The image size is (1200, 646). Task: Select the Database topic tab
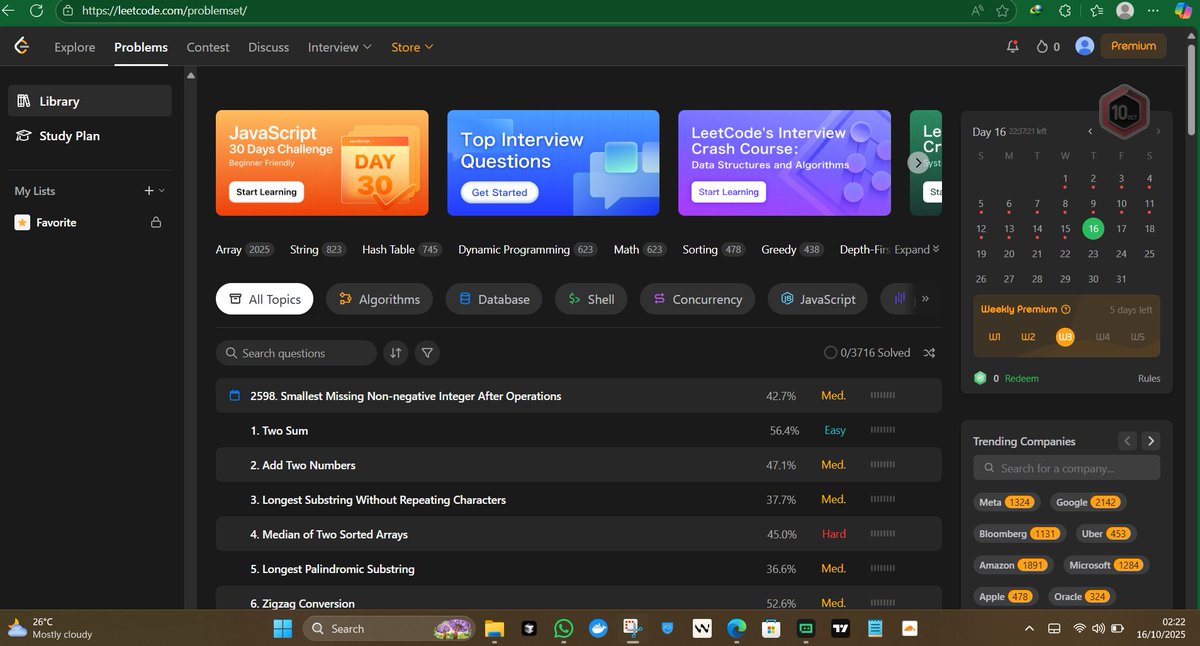pos(494,299)
